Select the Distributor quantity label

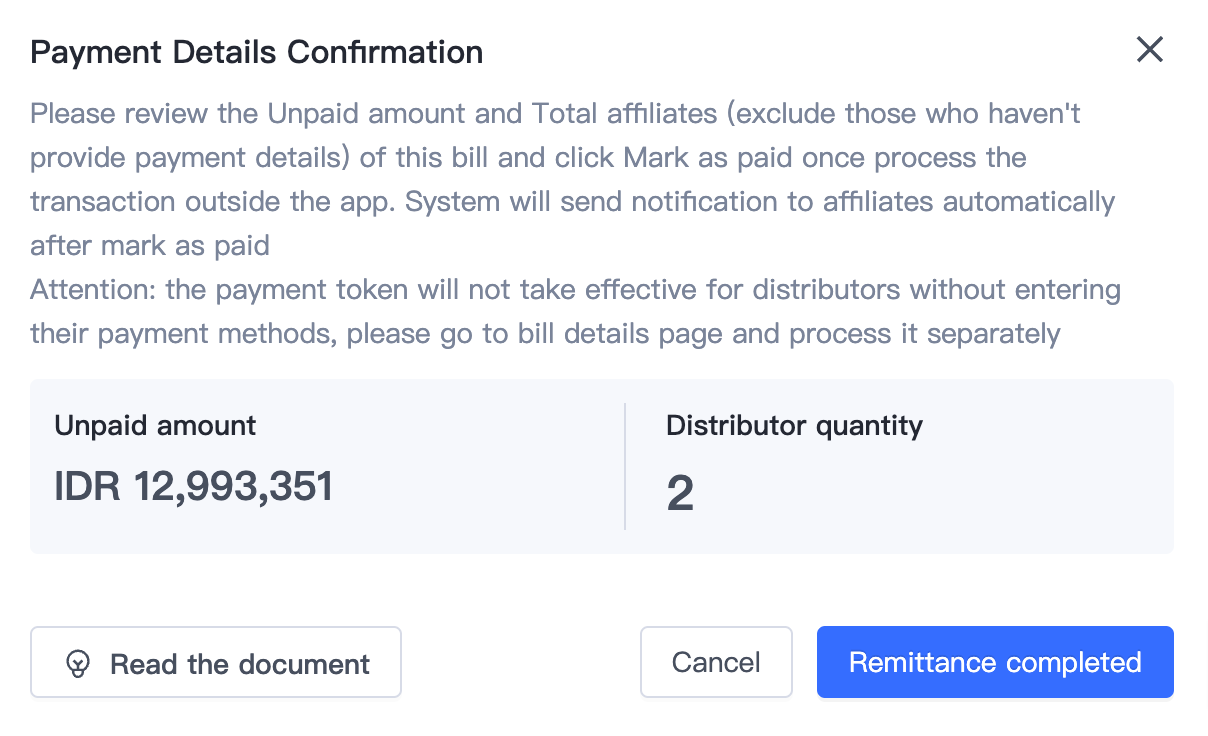[794, 425]
